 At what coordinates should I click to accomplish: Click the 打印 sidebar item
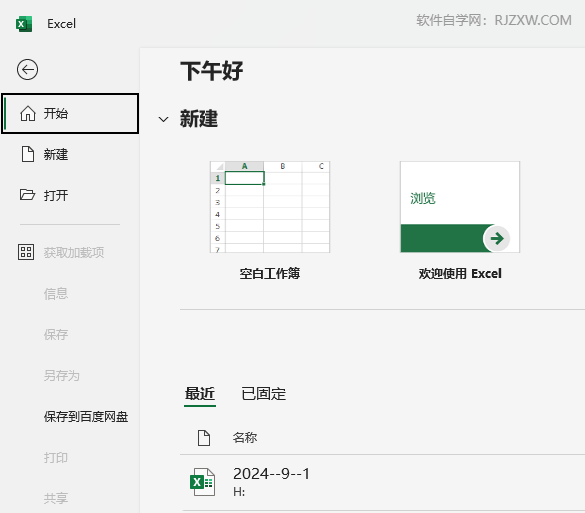pyautogui.click(x=56, y=457)
